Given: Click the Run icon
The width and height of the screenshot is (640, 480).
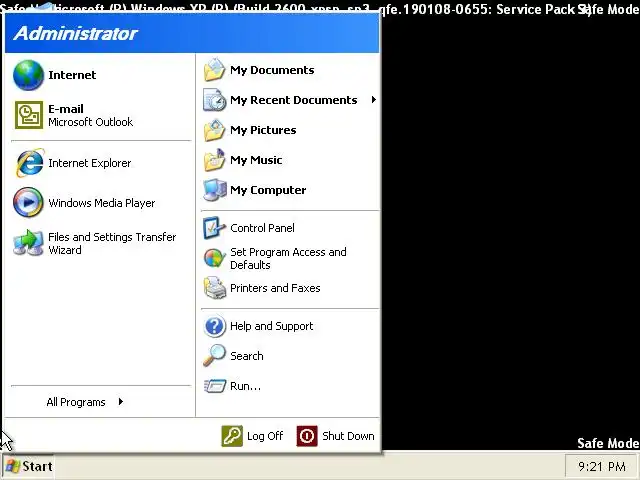Looking at the screenshot, I should pos(215,386).
